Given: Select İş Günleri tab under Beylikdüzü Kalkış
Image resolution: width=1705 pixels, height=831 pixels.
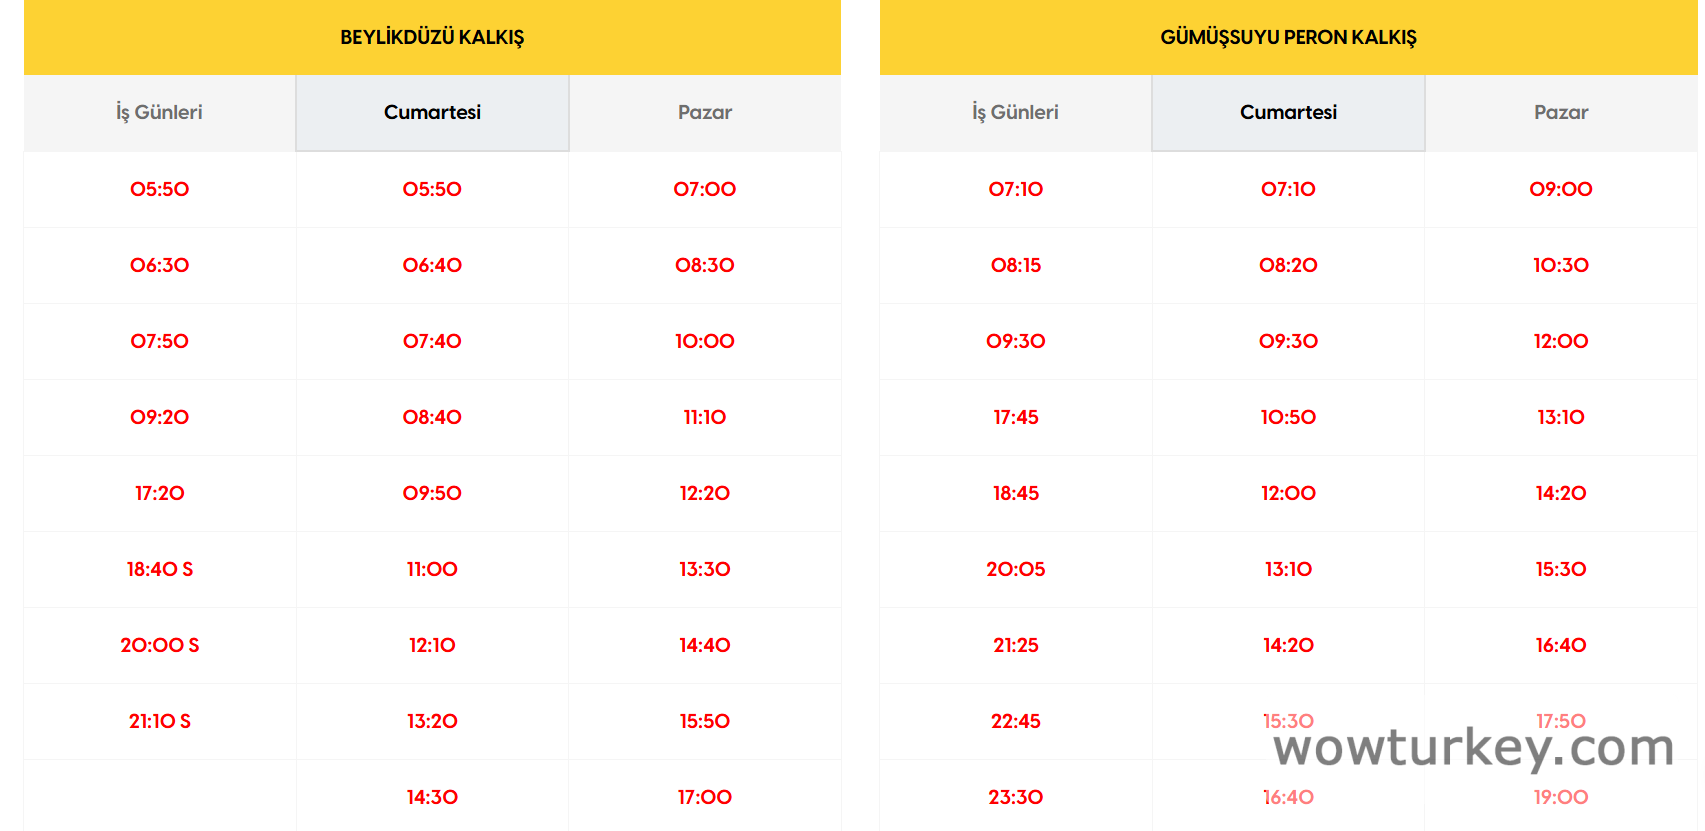Looking at the screenshot, I should [159, 113].
